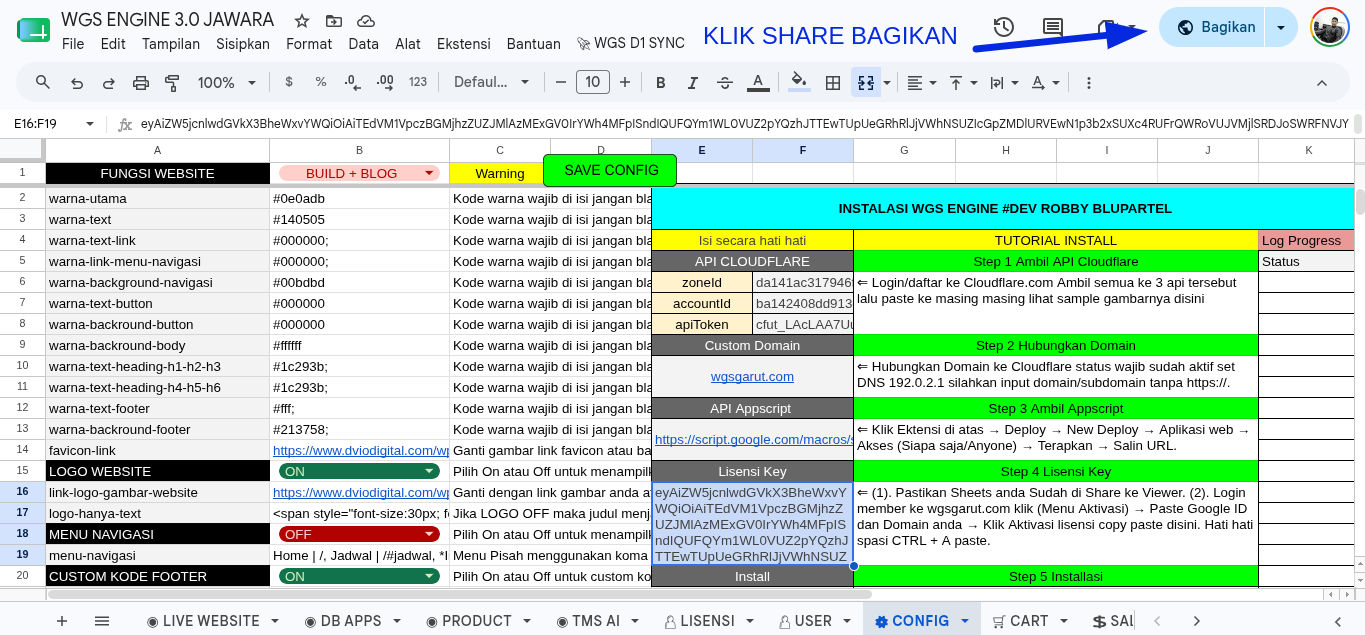
Task: Decrease font size minus button
Action: tap(561, 82)
